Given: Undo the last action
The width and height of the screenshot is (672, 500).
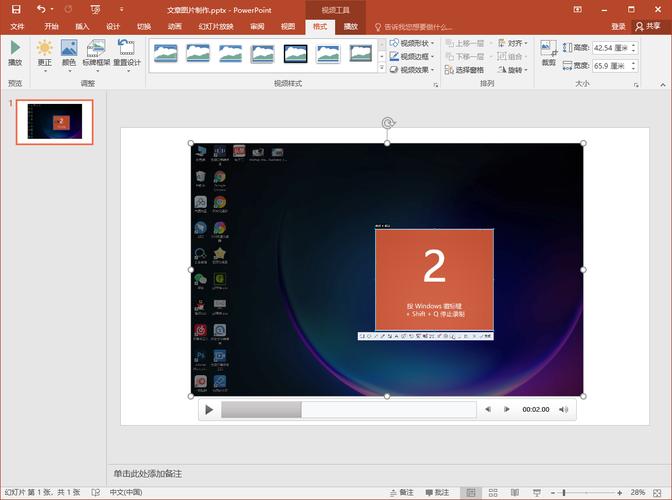Looking at the screenshot, I should (41, 9).
